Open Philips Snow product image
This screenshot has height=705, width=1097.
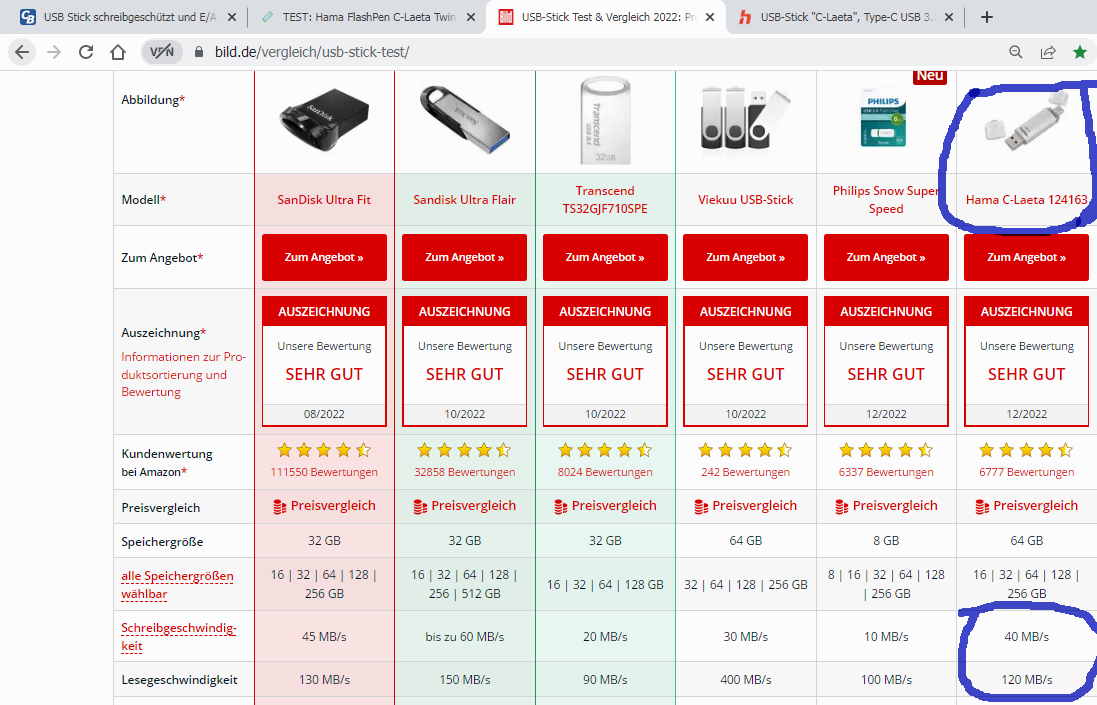click(x=884, y=117)
